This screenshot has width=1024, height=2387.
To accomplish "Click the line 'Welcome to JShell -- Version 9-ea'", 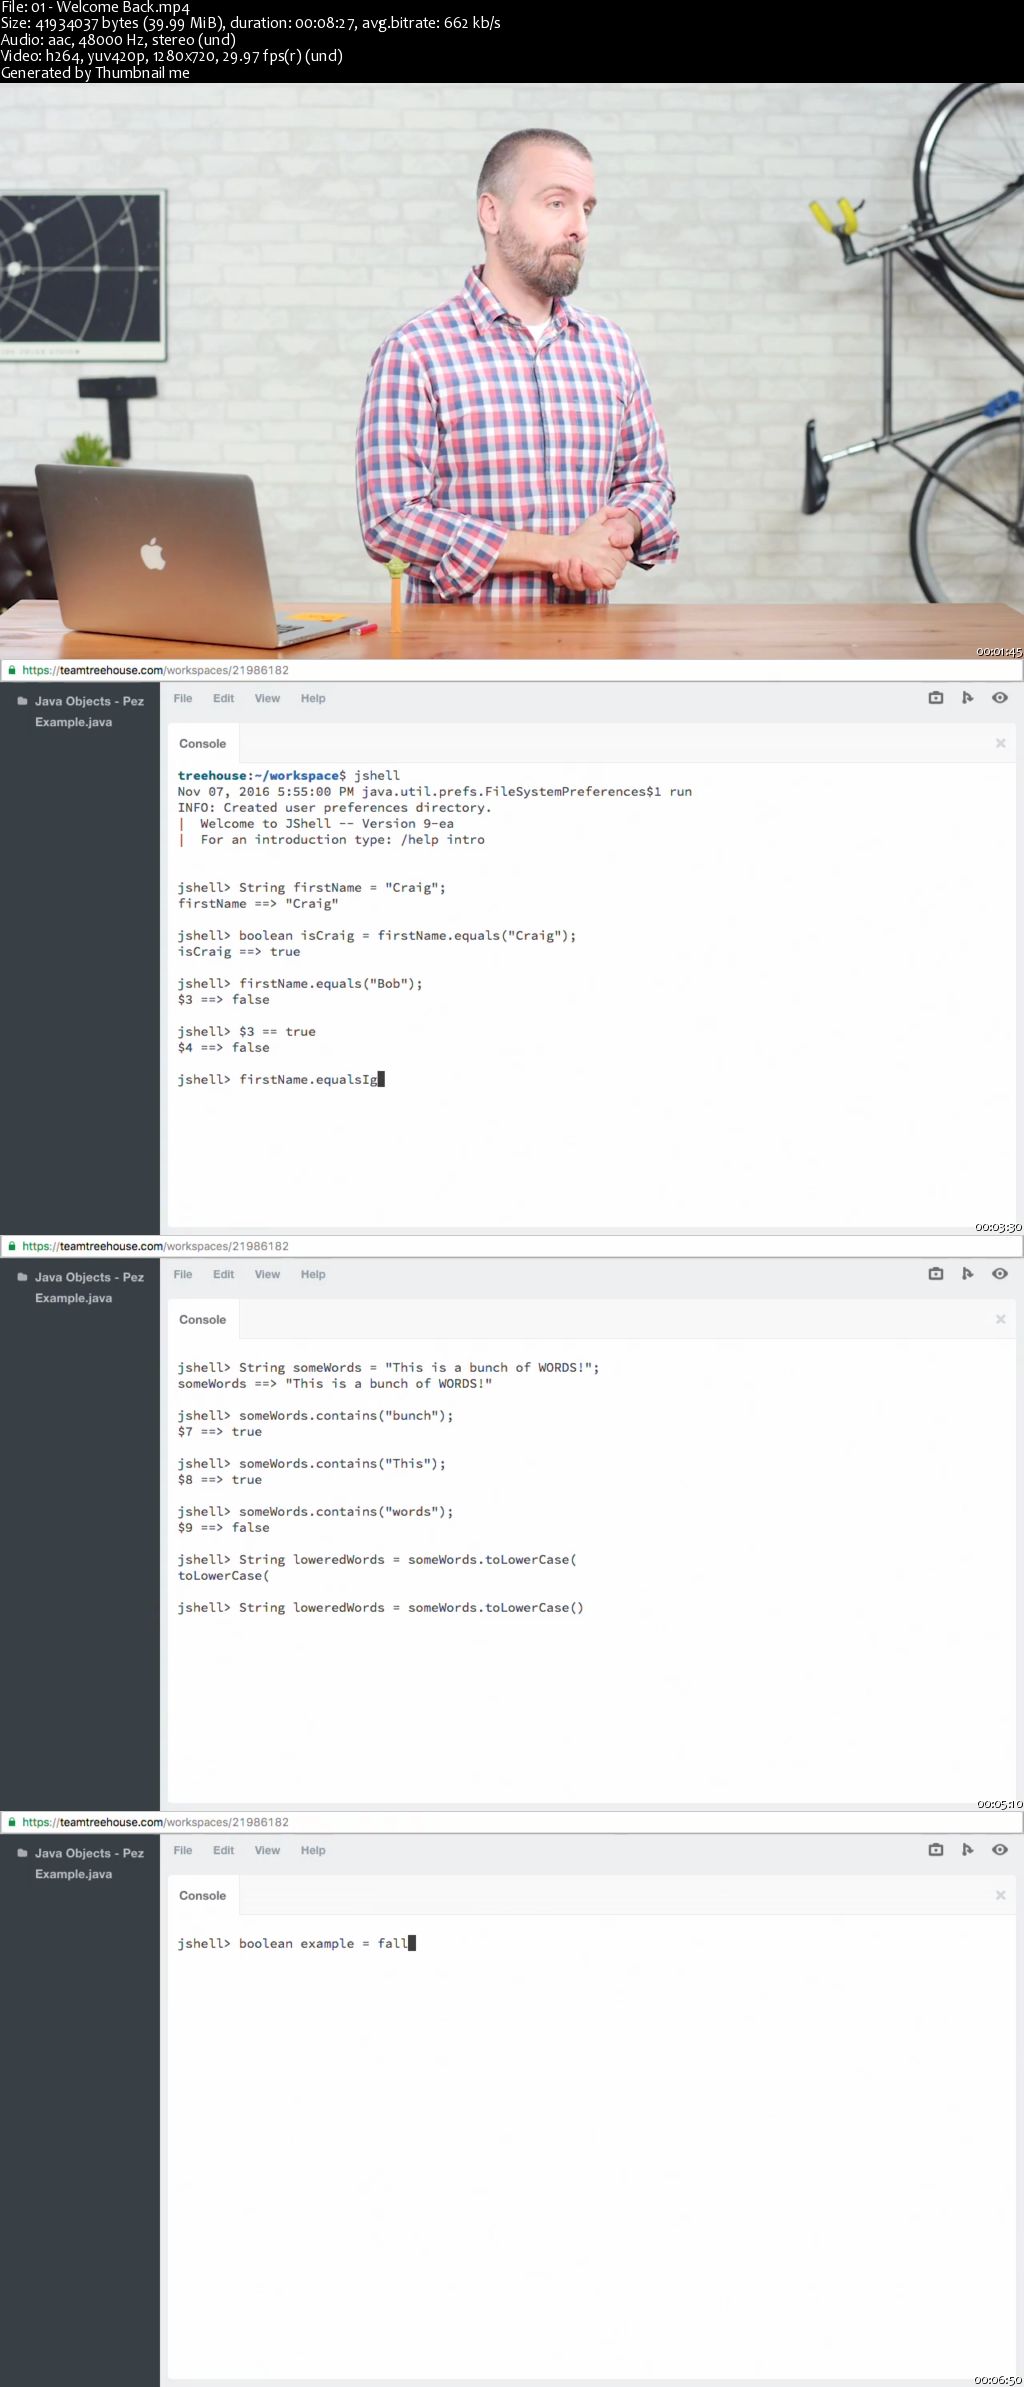I will coord(327,823).
